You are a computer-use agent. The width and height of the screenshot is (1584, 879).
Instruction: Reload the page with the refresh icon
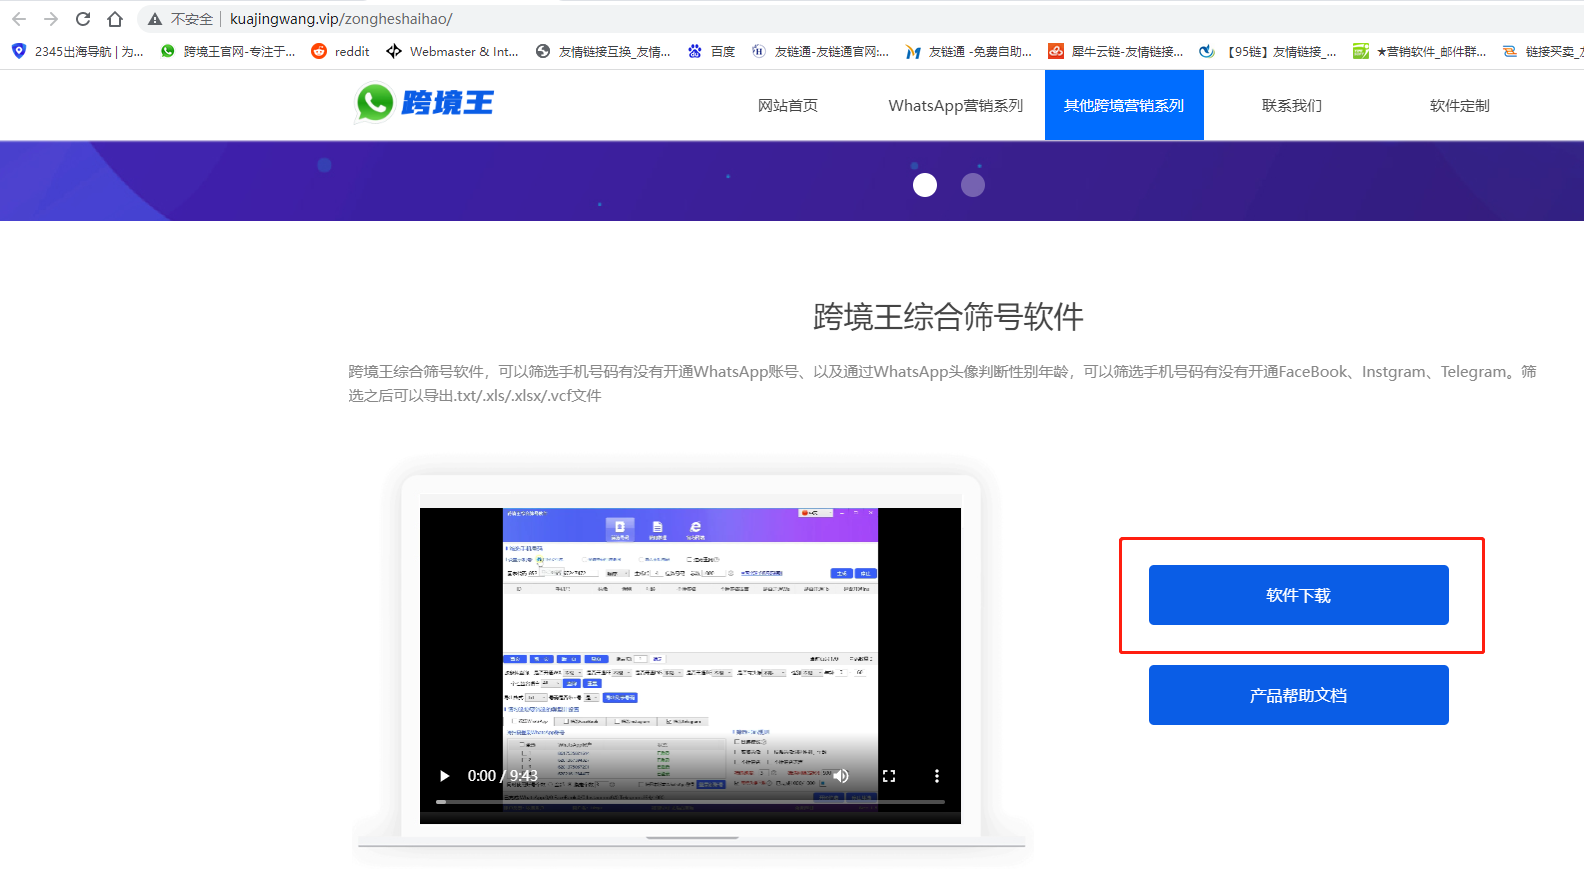coord(83,19)
